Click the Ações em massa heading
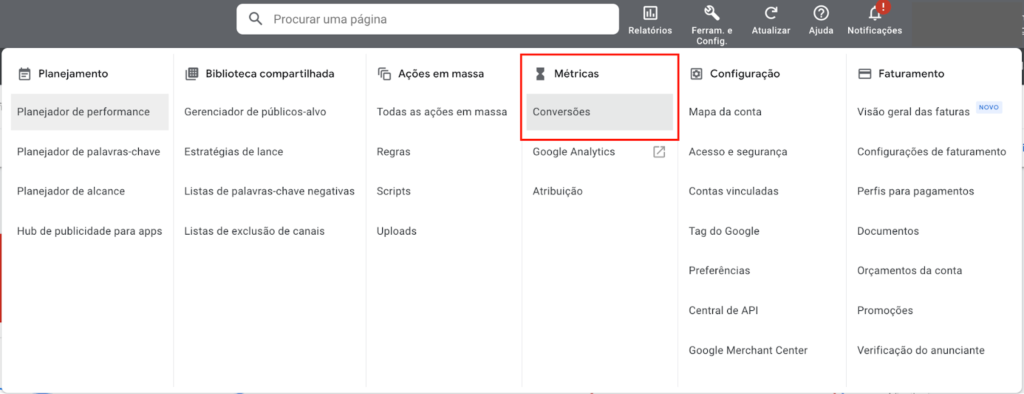Screen dimensions: 1024x394 point(441,74)
